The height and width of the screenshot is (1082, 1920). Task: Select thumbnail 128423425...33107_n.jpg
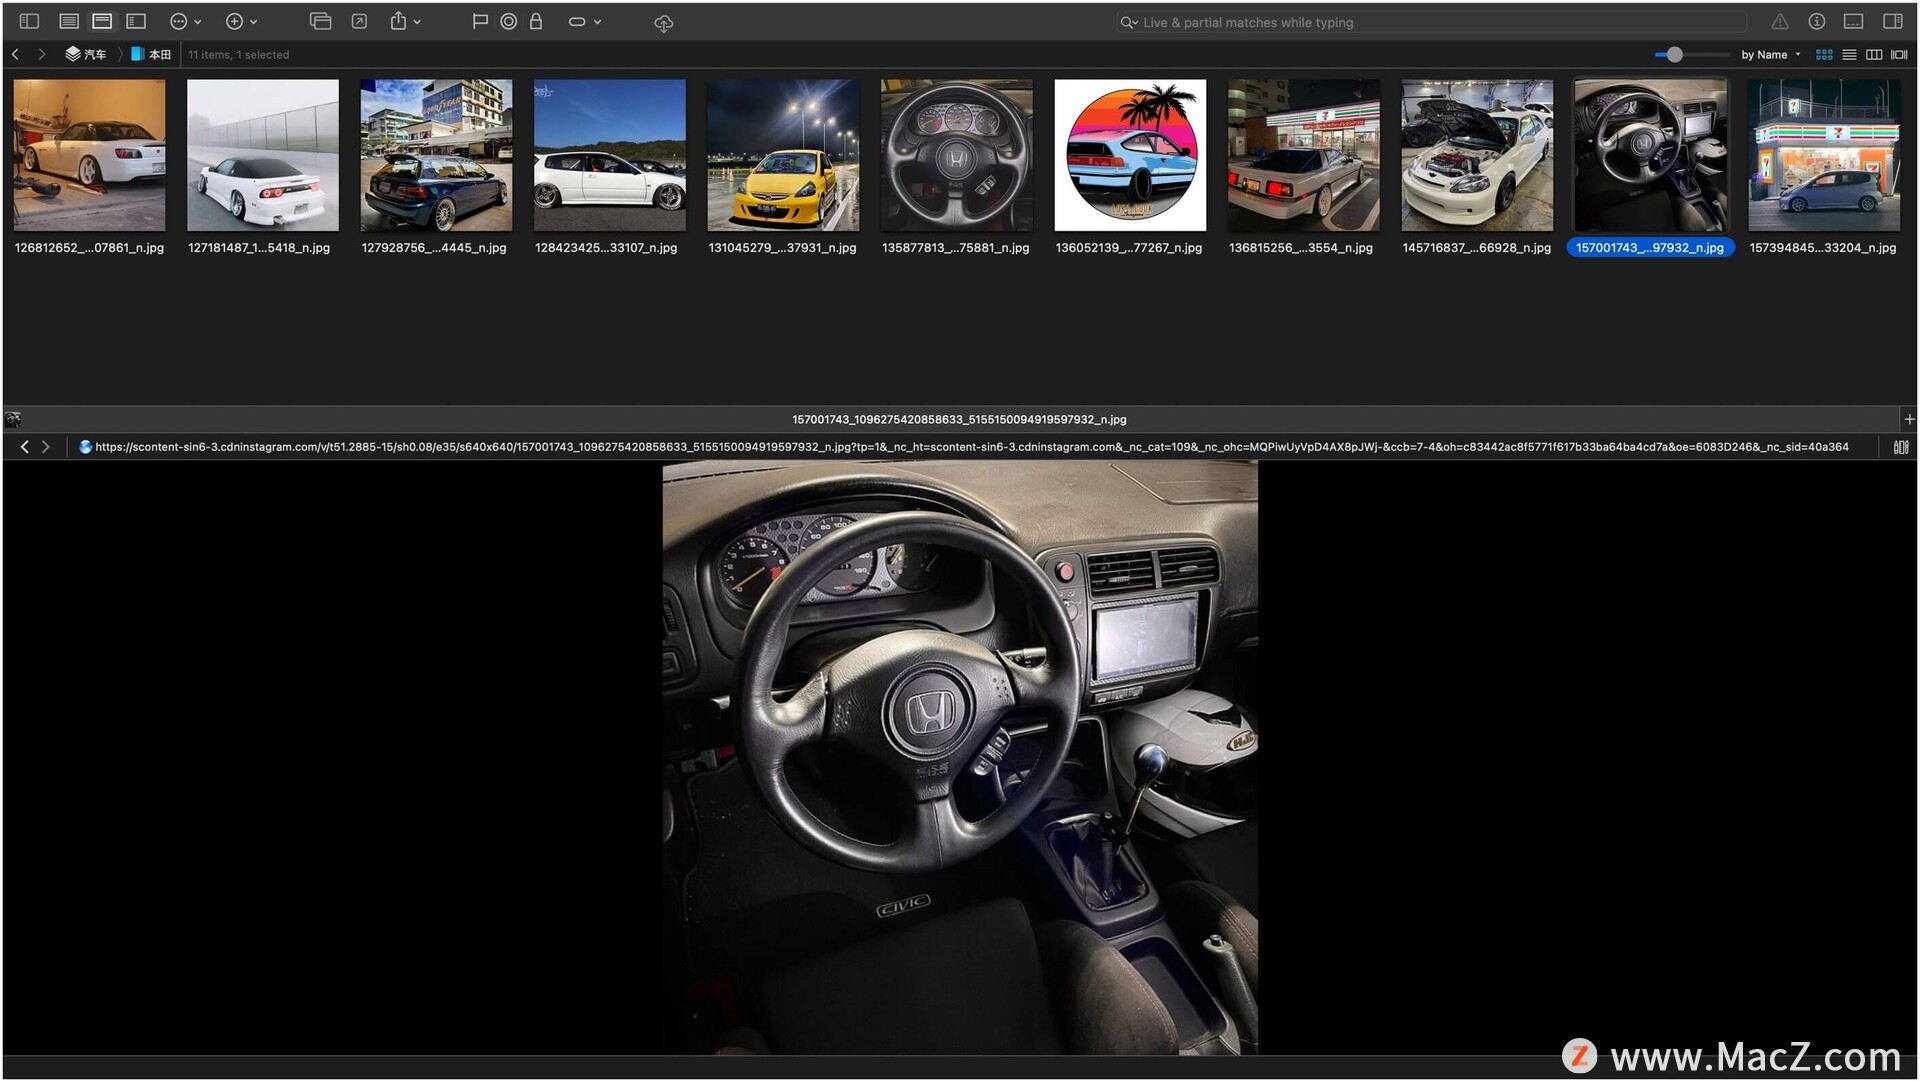(610, 155)
